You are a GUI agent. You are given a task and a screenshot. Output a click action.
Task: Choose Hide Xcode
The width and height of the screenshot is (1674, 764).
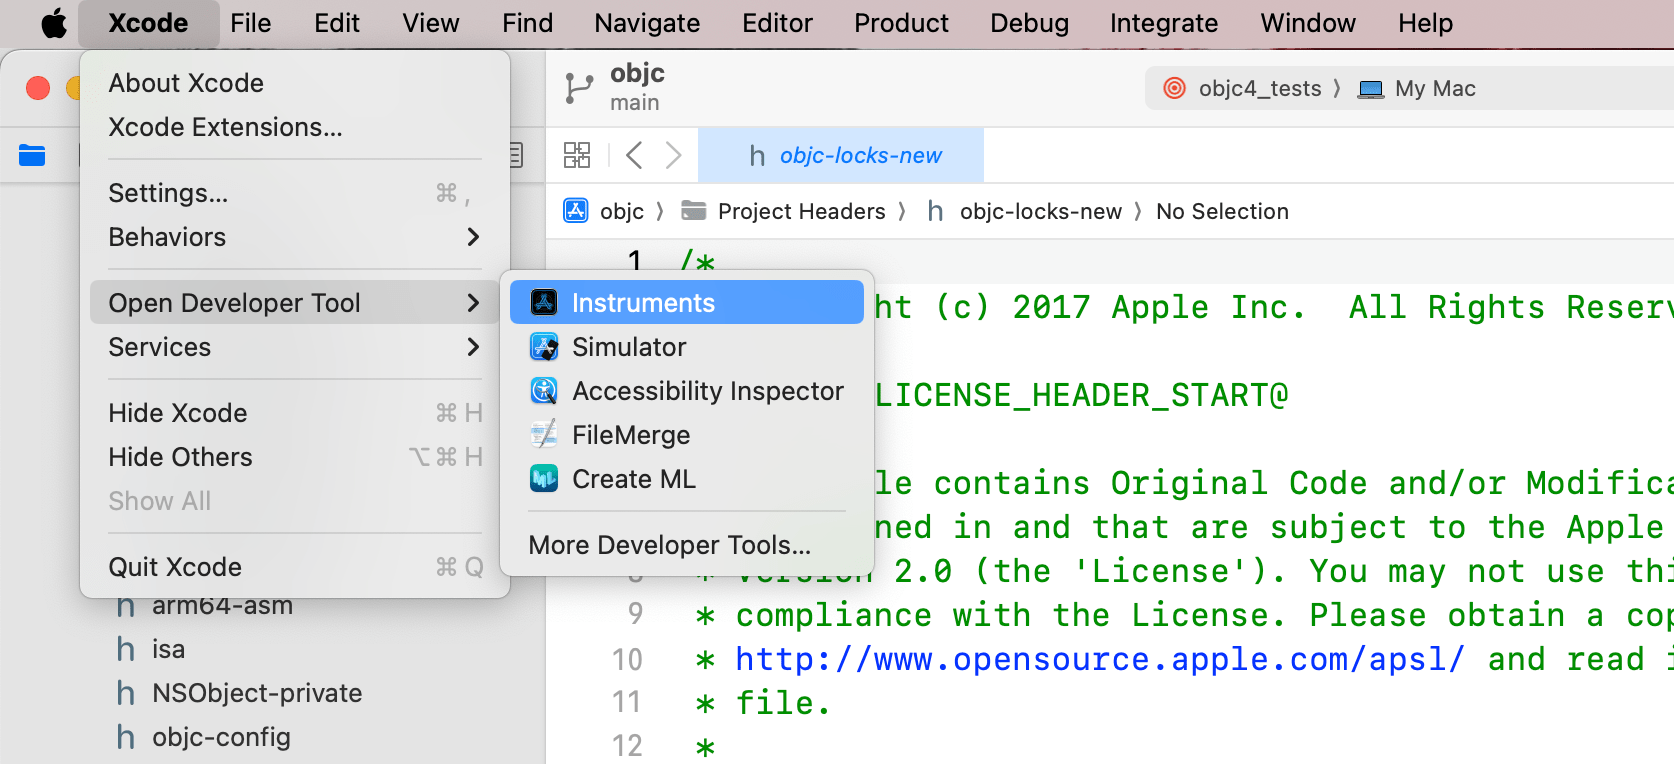[x=295, y=413]
